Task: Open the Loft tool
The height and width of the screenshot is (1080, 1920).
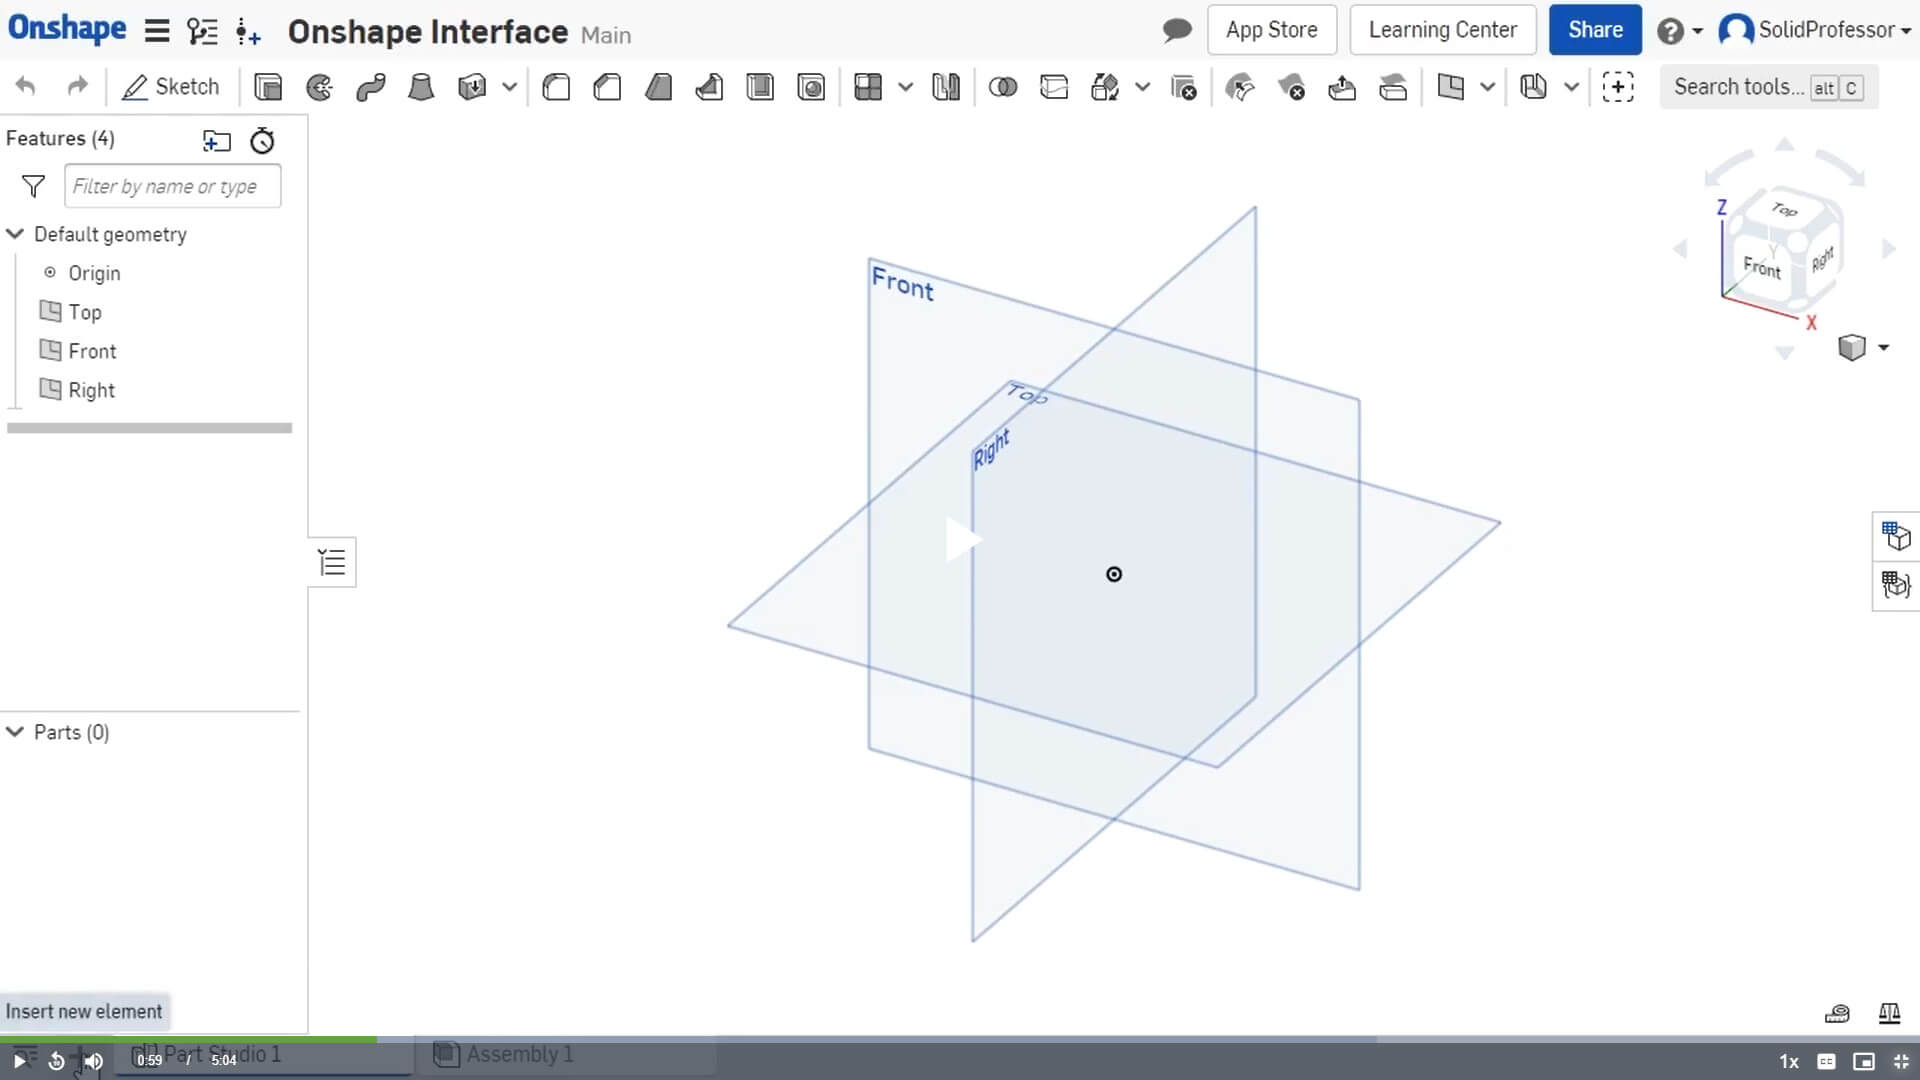Action: pyautogui.click(x=421, y=87)
